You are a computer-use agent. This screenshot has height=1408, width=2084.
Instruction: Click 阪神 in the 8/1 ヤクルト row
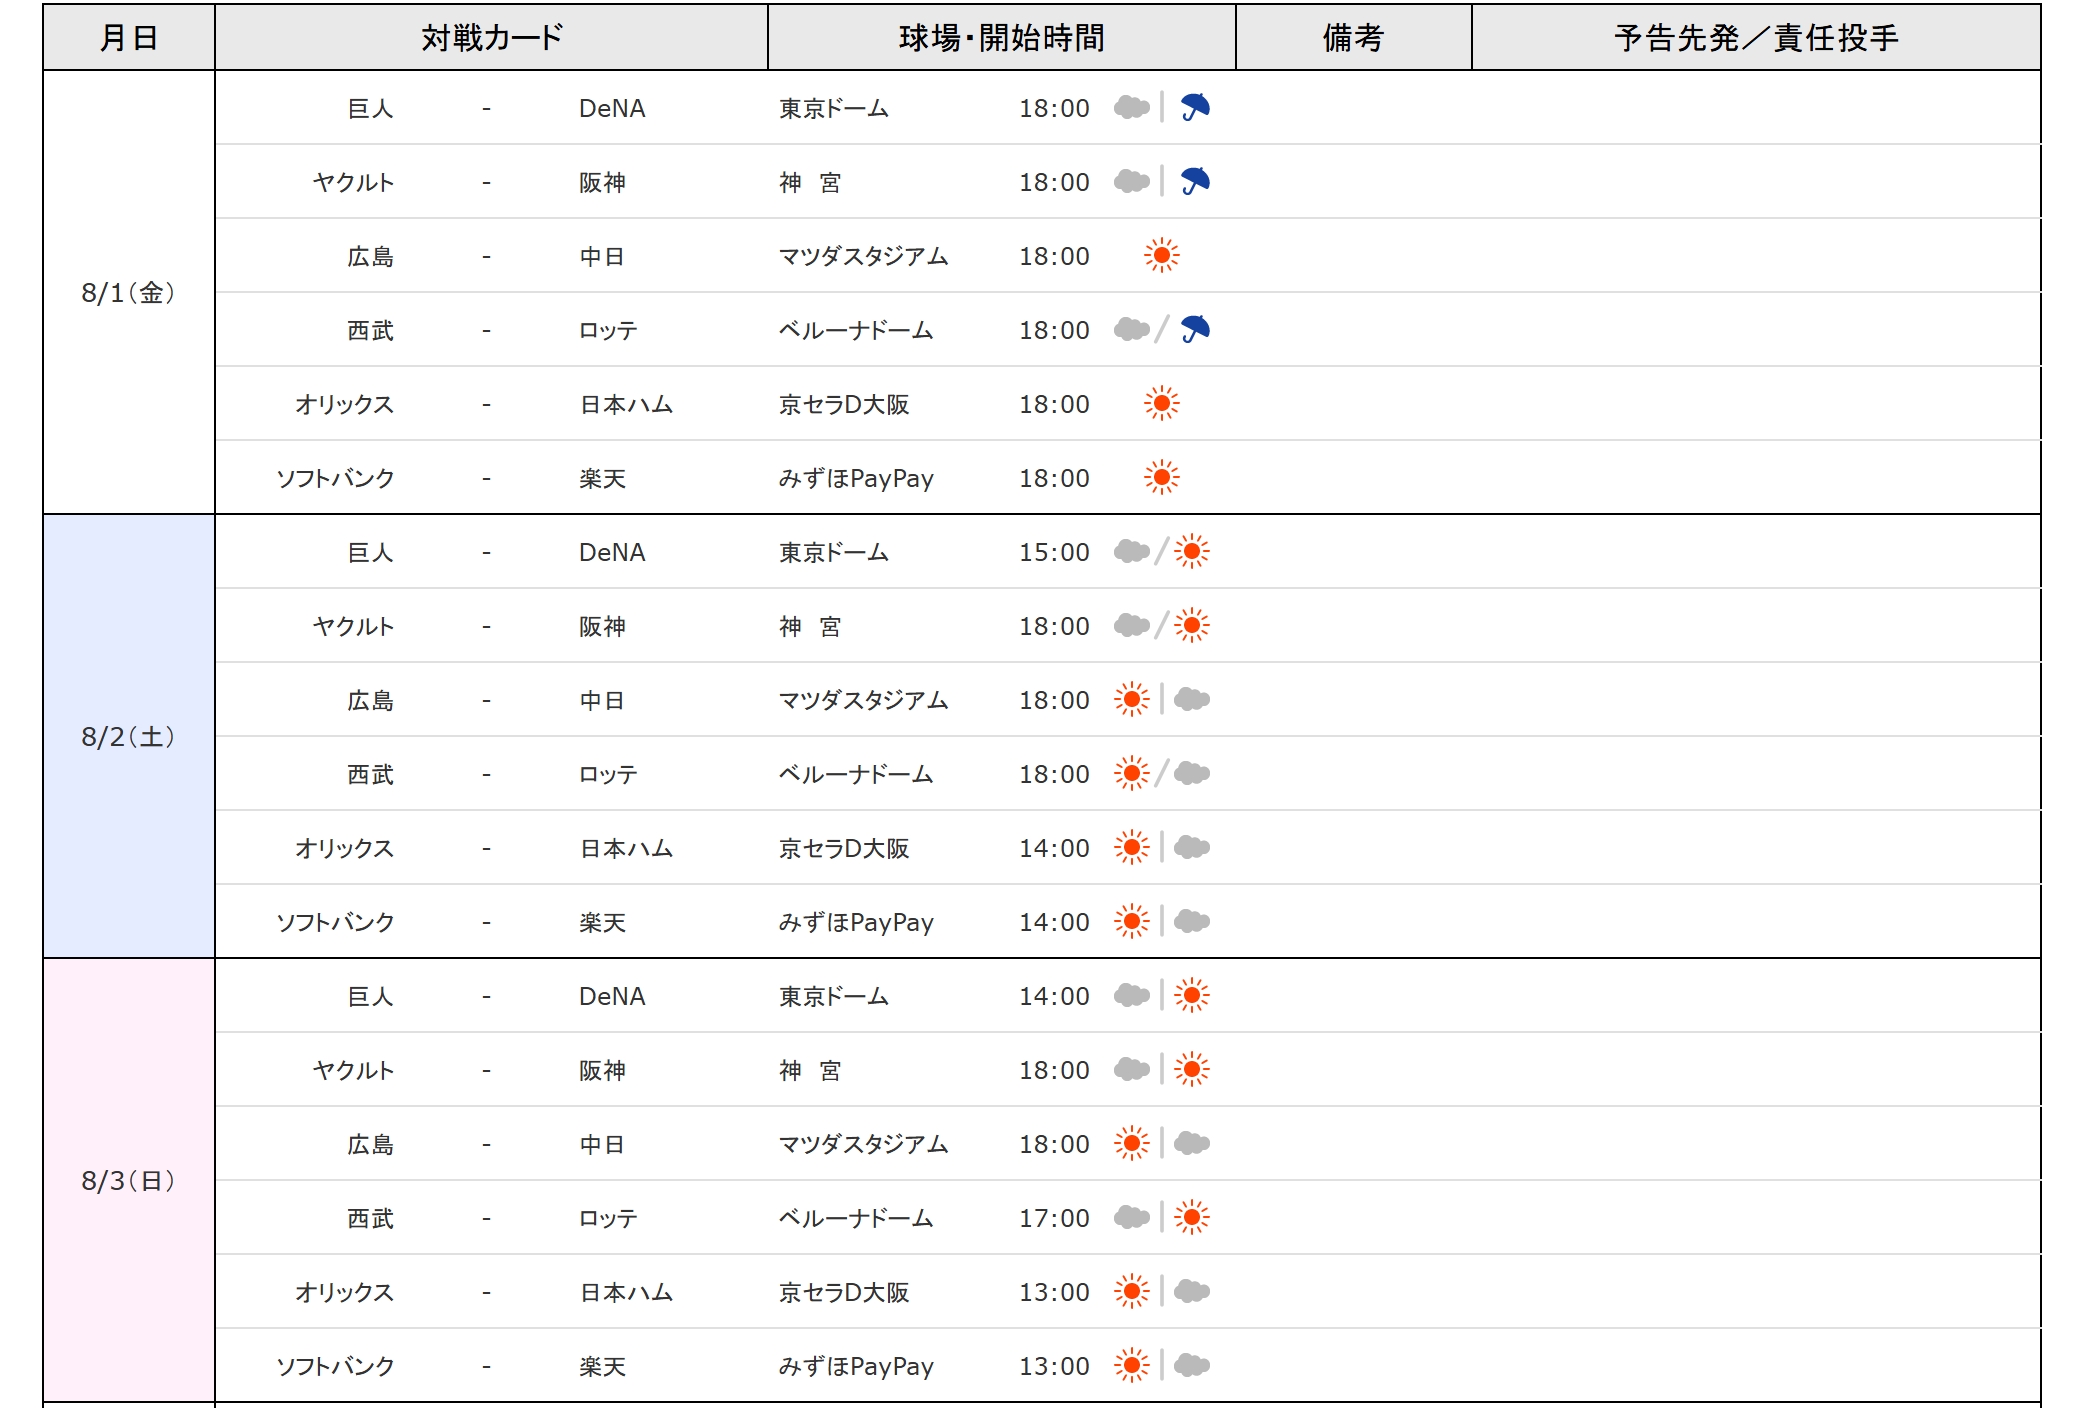(x=602, y=182)
